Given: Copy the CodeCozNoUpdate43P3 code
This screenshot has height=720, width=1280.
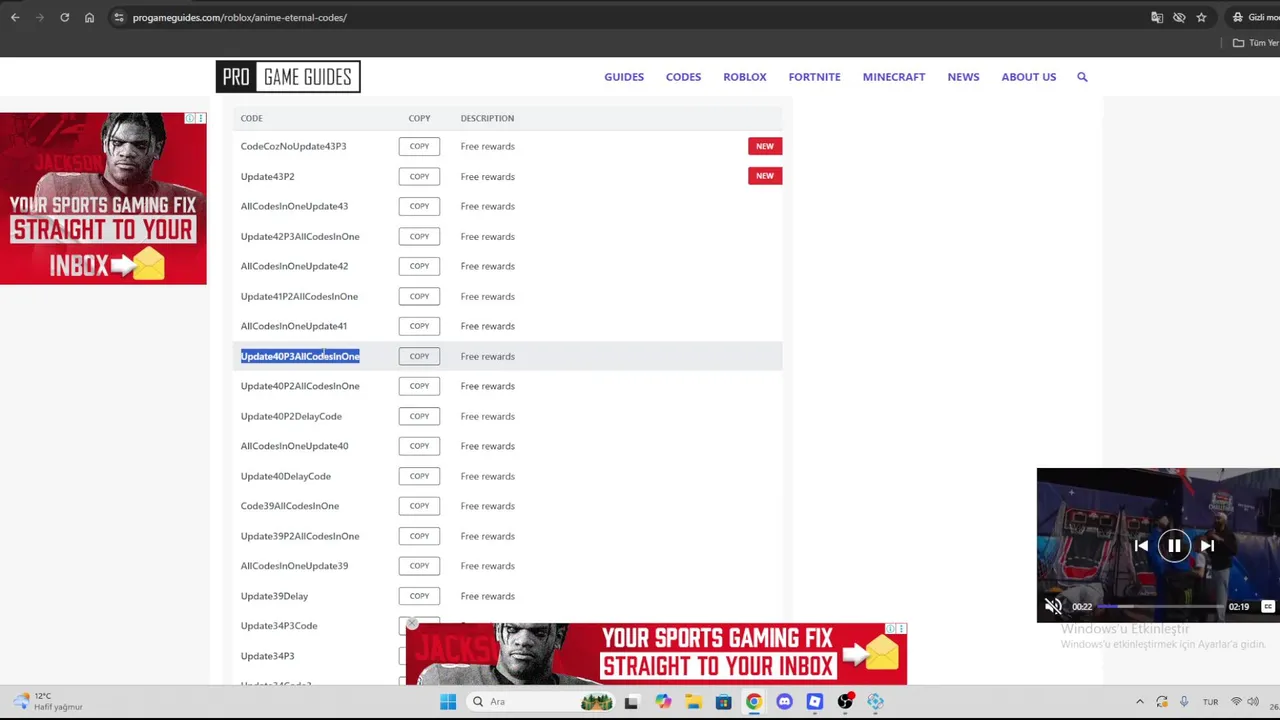Looking at the screenshot, I should pos(419,146).
